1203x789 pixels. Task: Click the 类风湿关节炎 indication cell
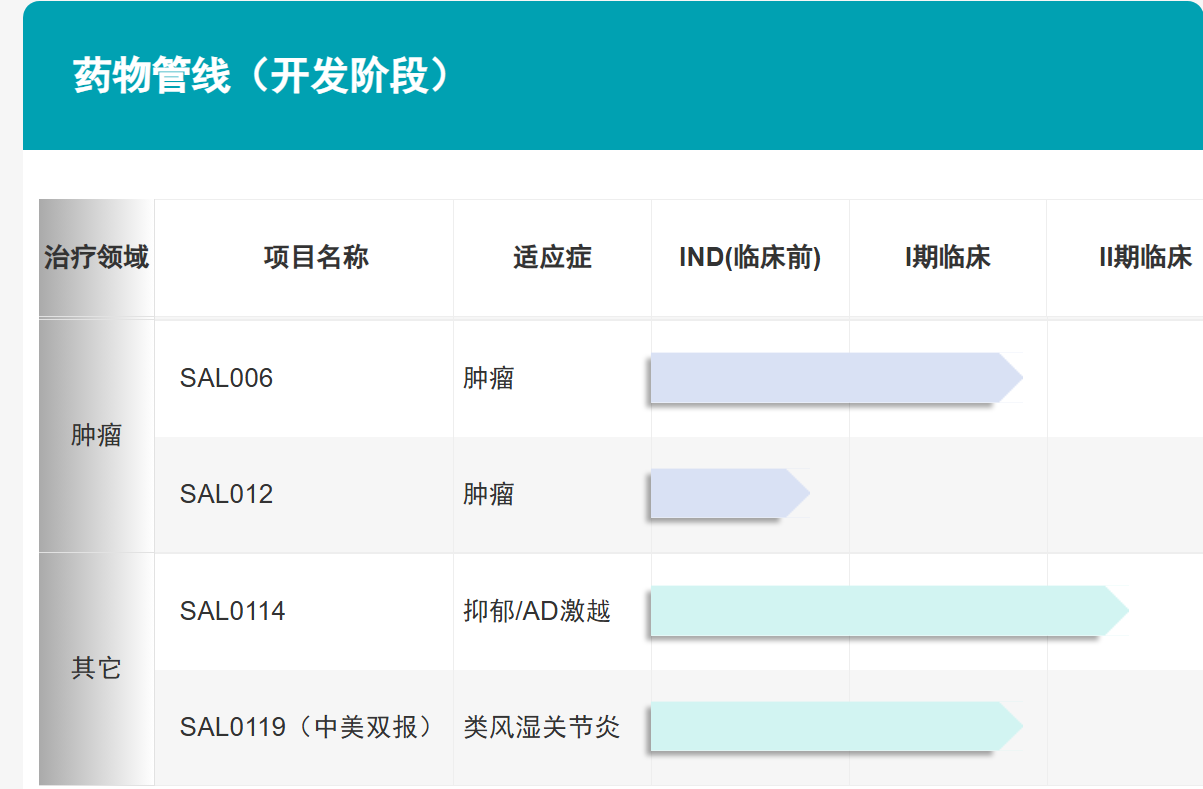tap(542, 727)
